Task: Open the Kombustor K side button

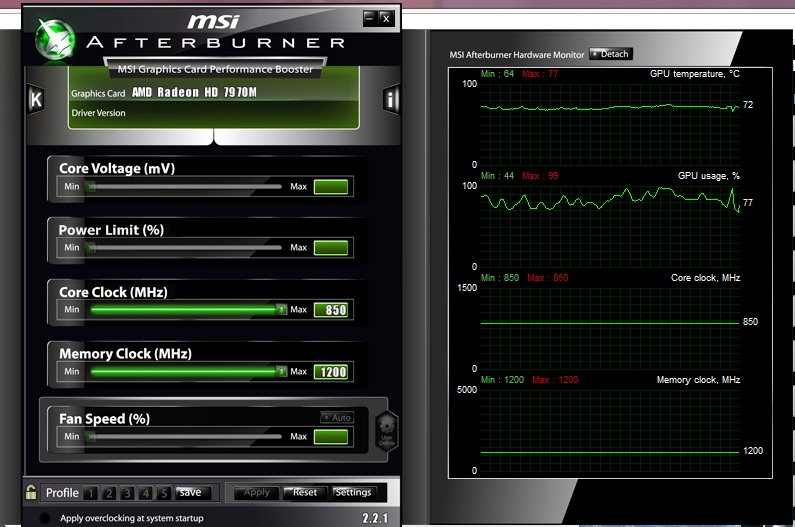Action: (x=36, y=99)
